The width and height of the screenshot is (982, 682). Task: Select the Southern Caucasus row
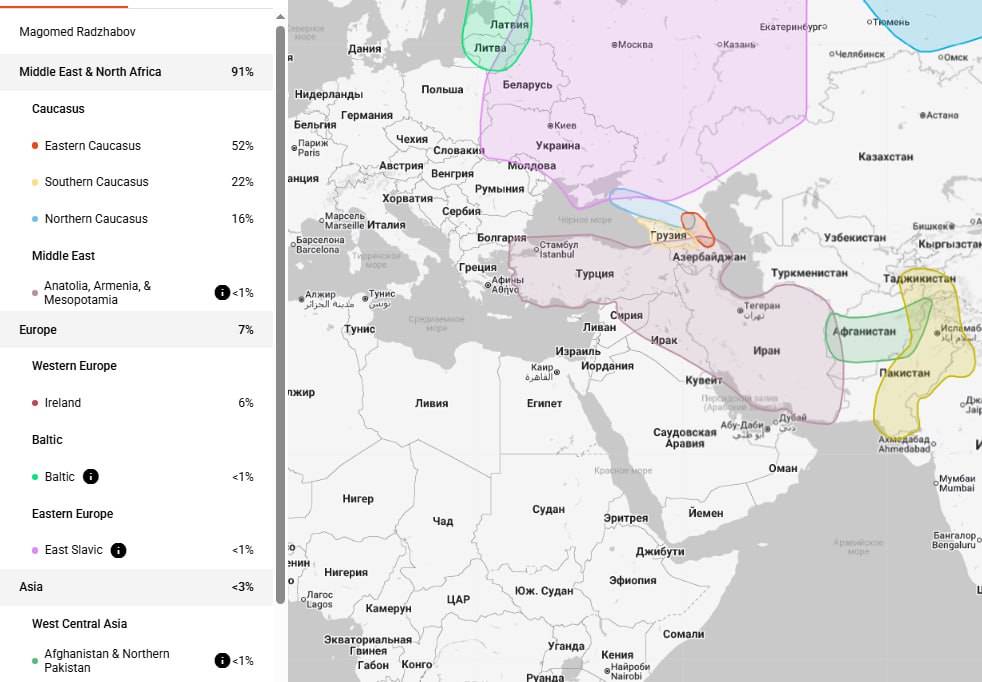137,182
